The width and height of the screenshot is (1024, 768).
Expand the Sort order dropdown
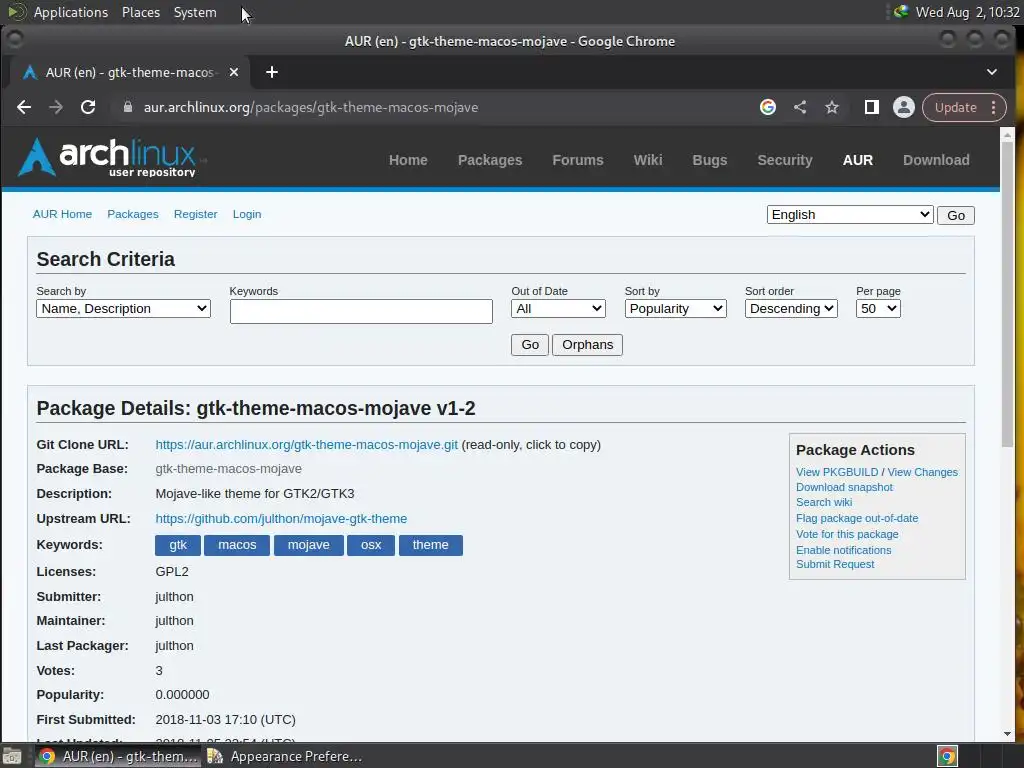click(791, 309)
